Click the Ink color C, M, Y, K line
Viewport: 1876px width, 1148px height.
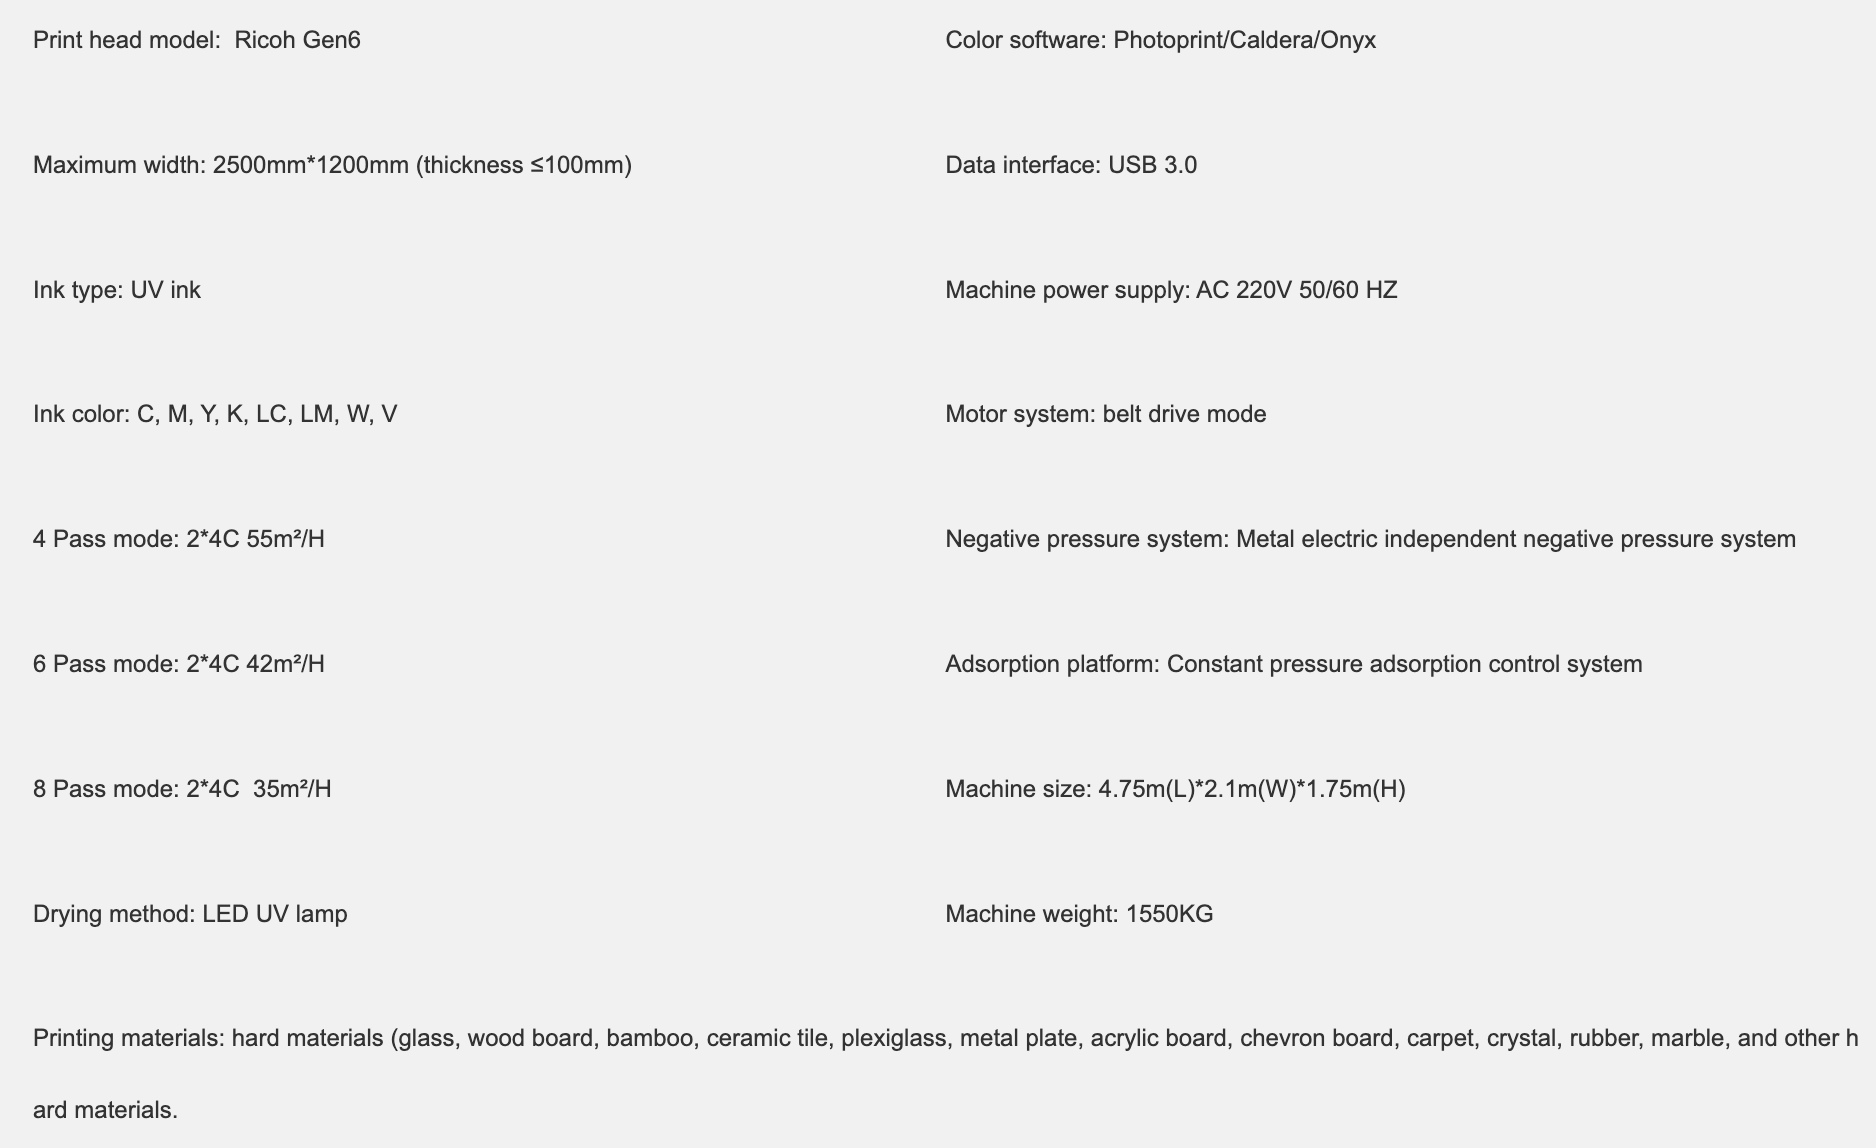[x=214, y=414]
